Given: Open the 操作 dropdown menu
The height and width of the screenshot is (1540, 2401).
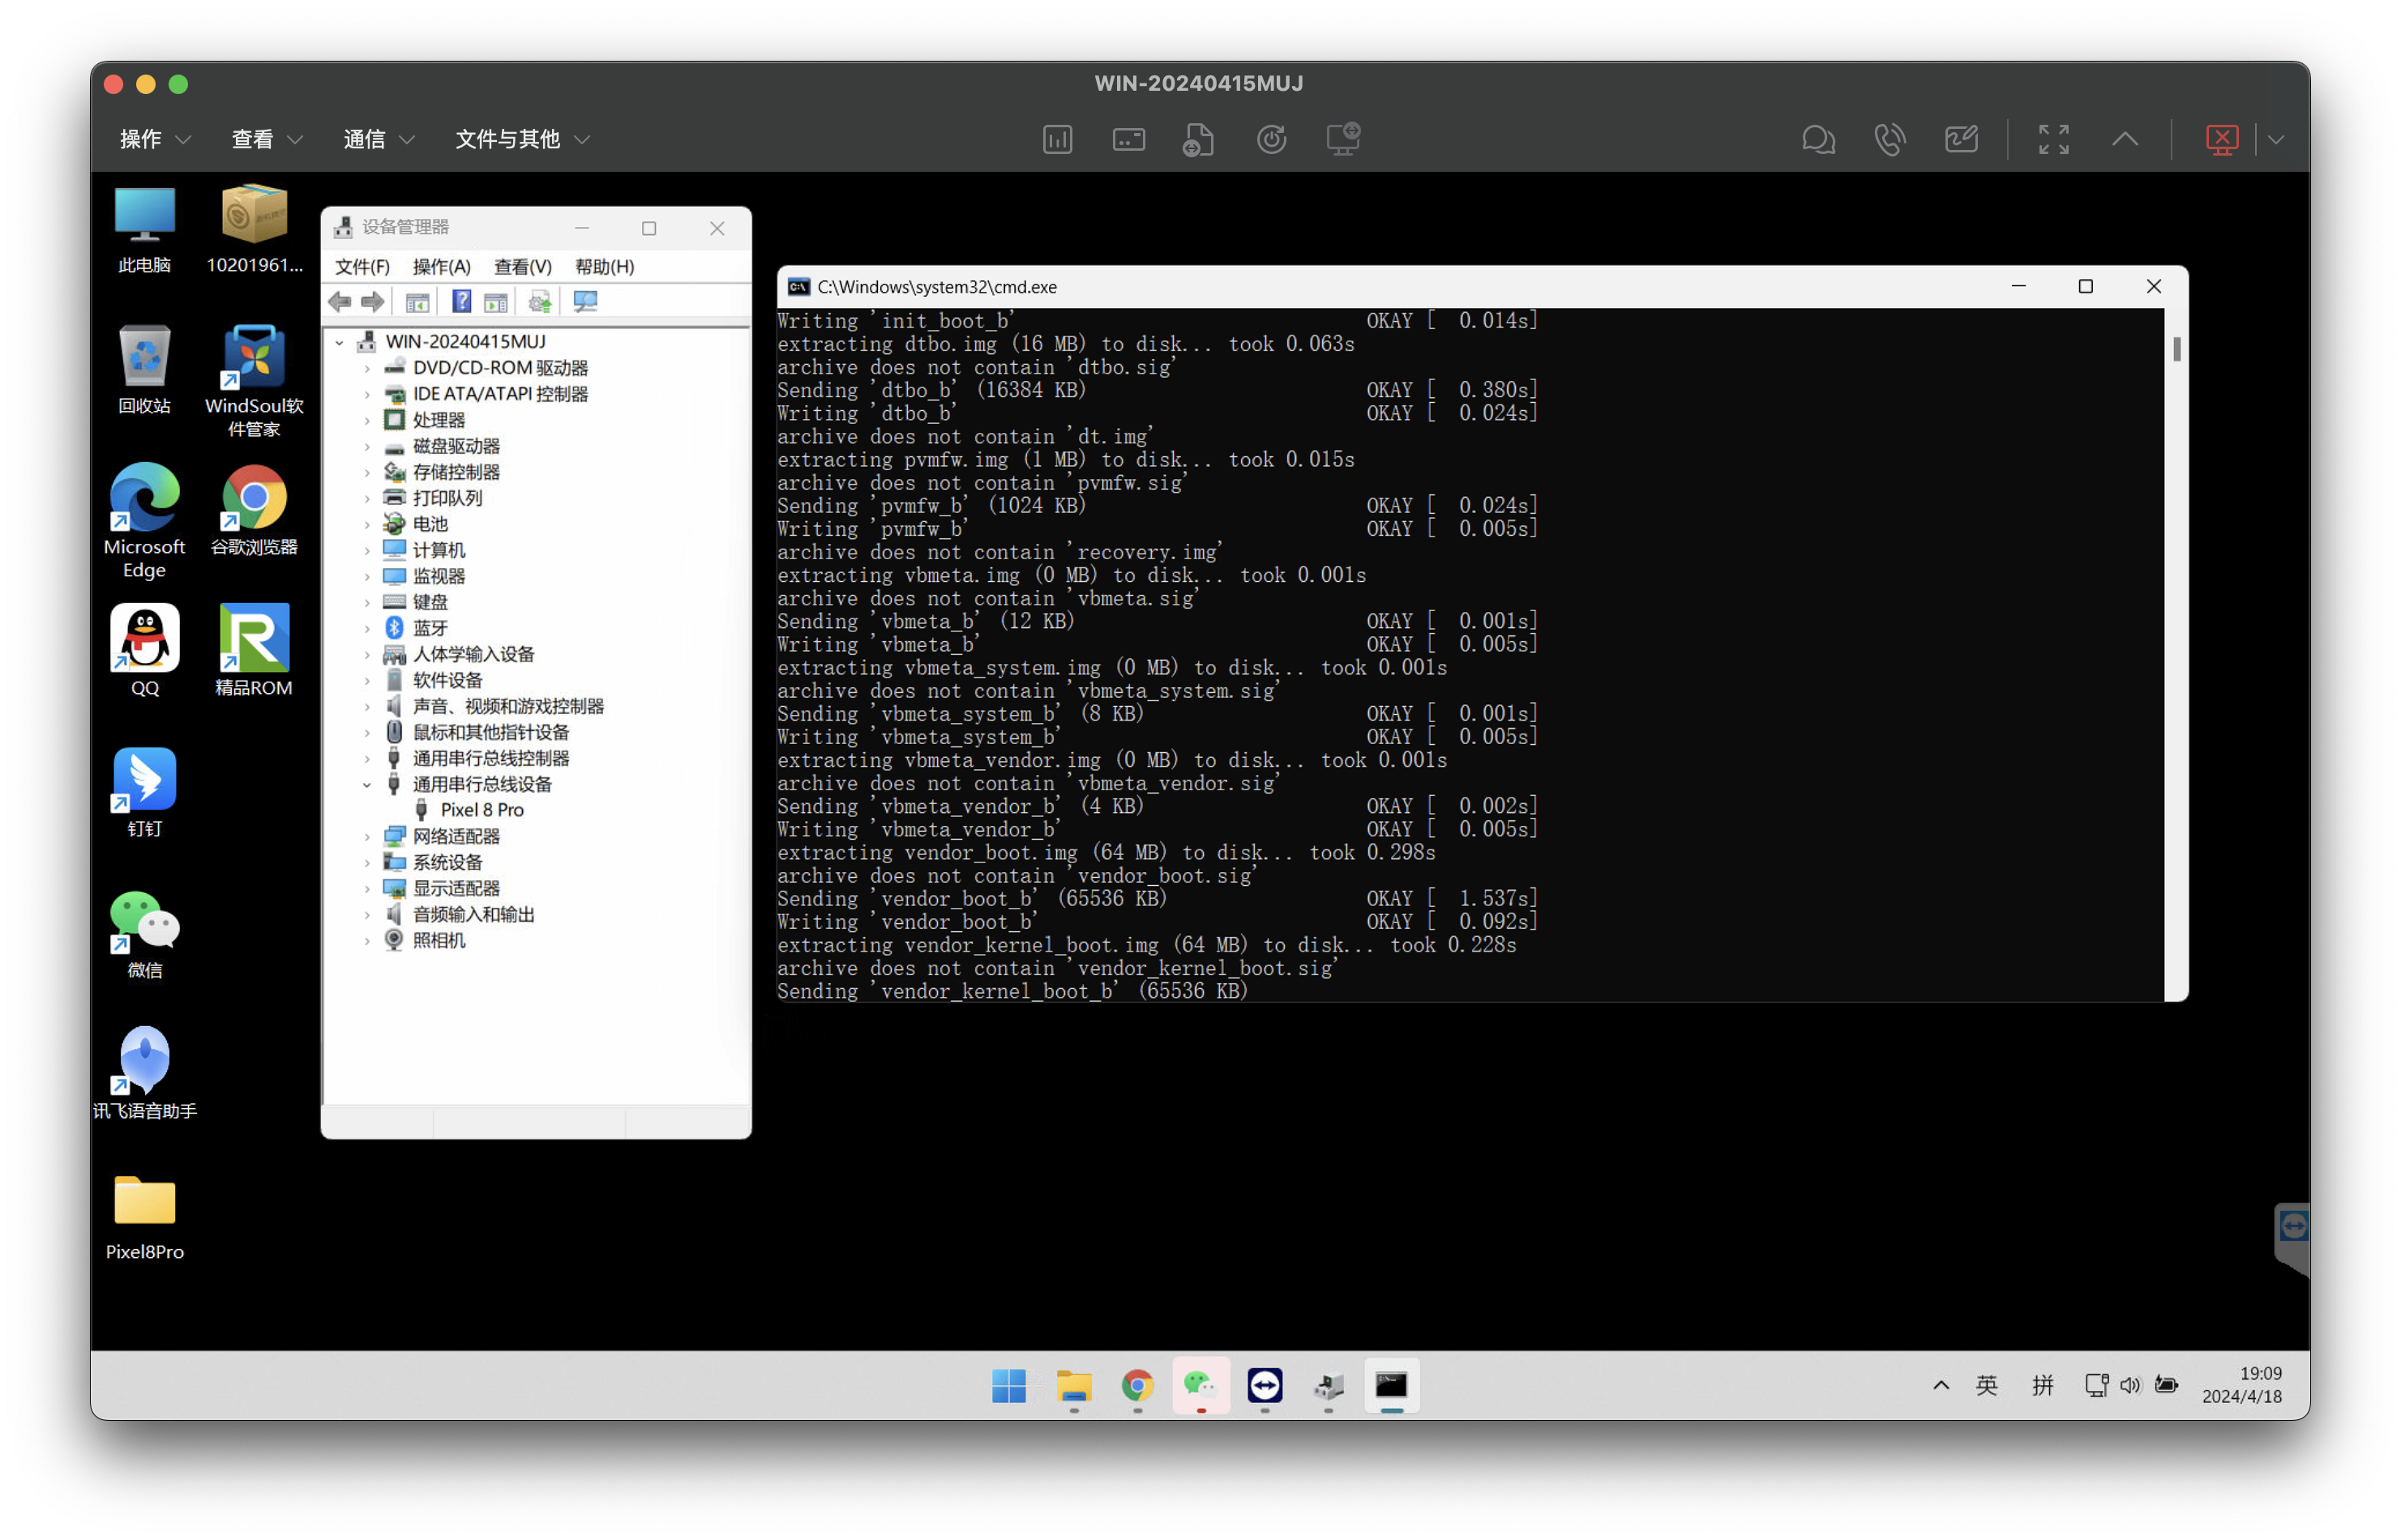Looking at the screenshot, I should (154, 139).
